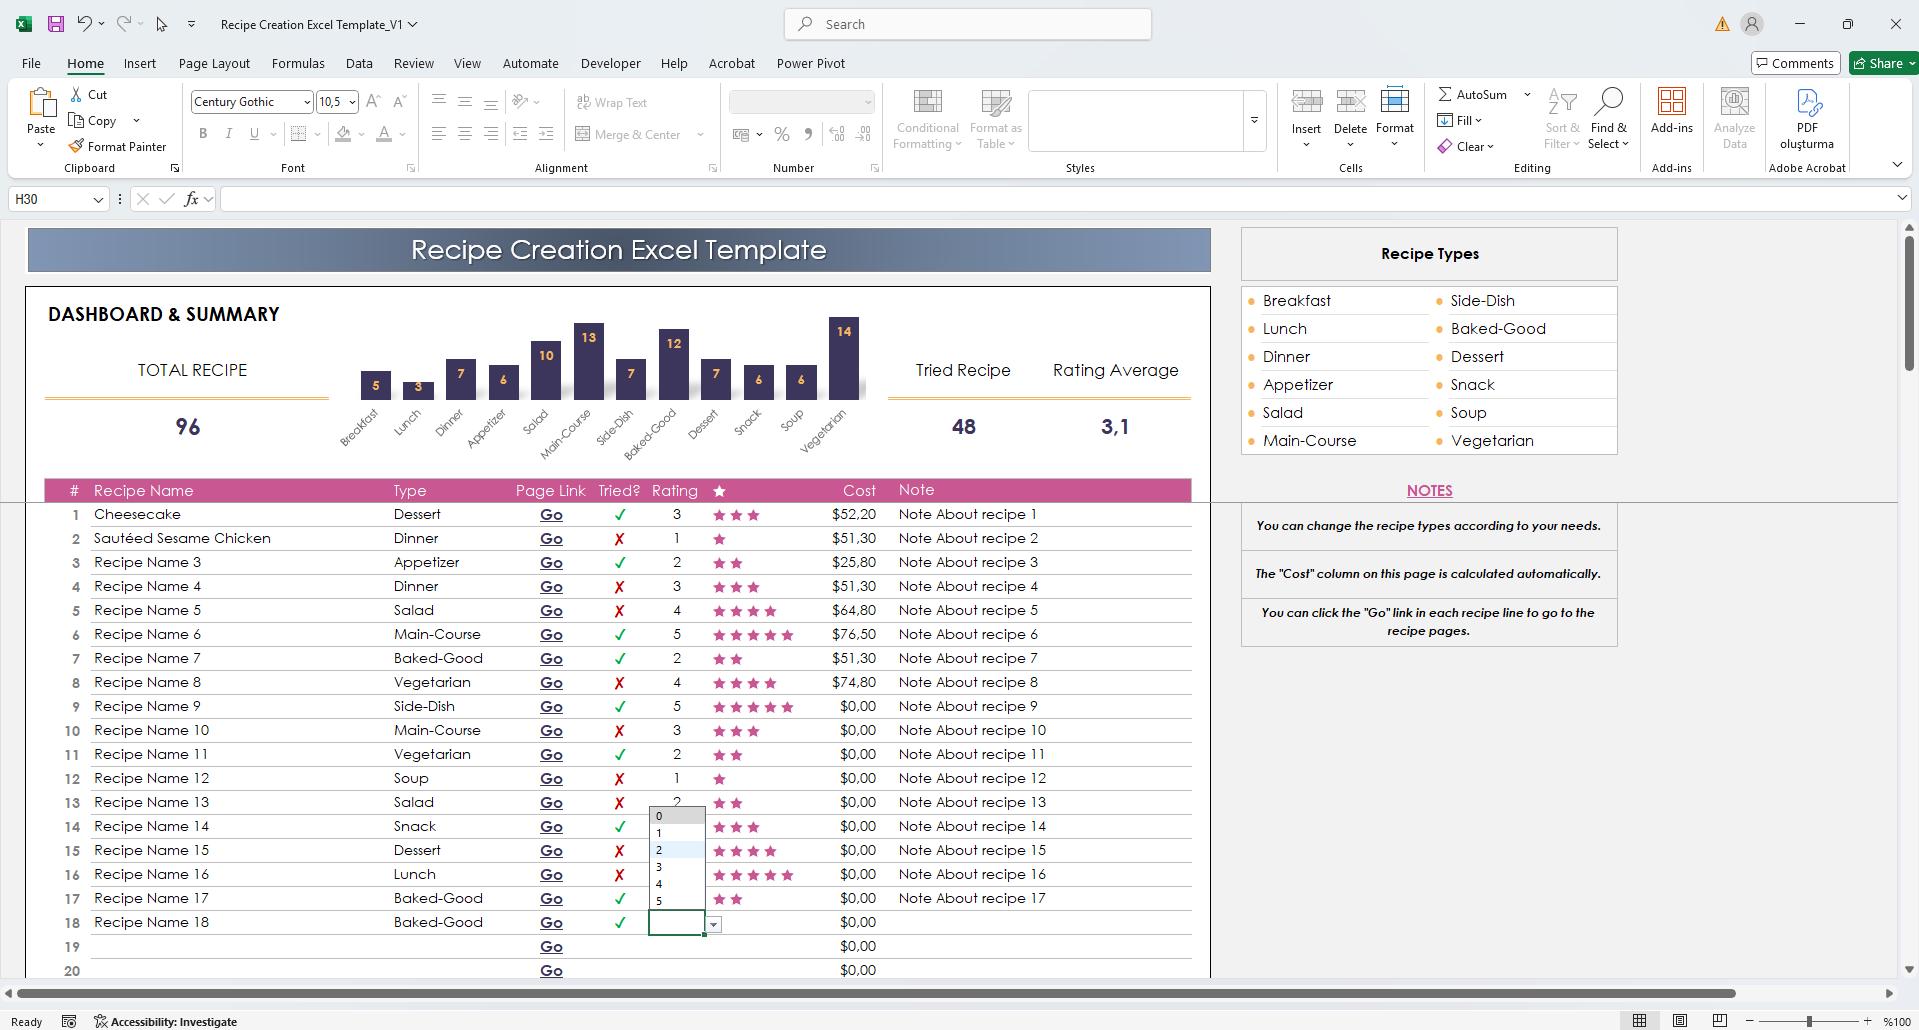Click the AutoSum button
1919x1030 pixels.
click(x=1475, y=94)
